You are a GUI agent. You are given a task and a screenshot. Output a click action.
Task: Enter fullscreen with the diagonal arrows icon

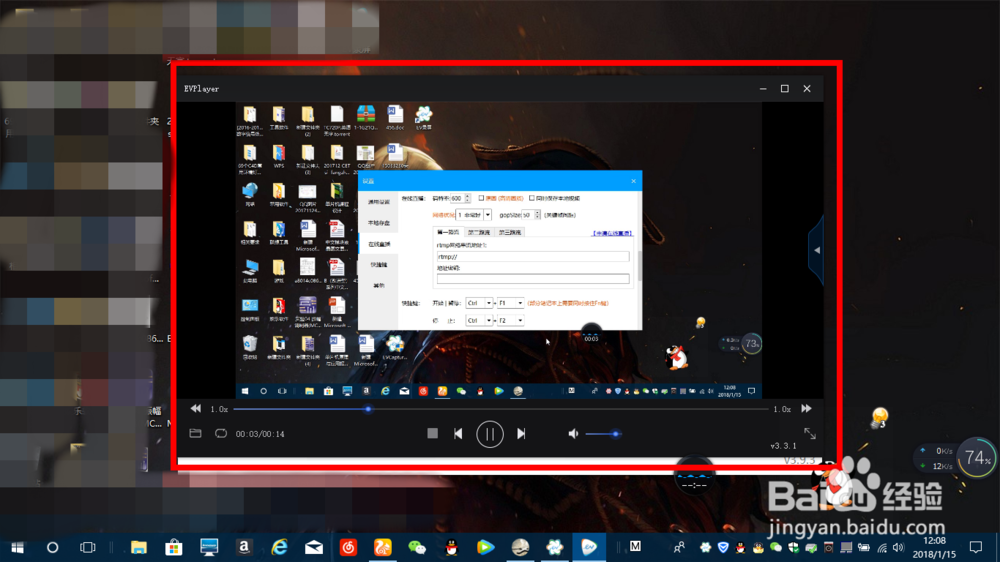coord(810,434)
